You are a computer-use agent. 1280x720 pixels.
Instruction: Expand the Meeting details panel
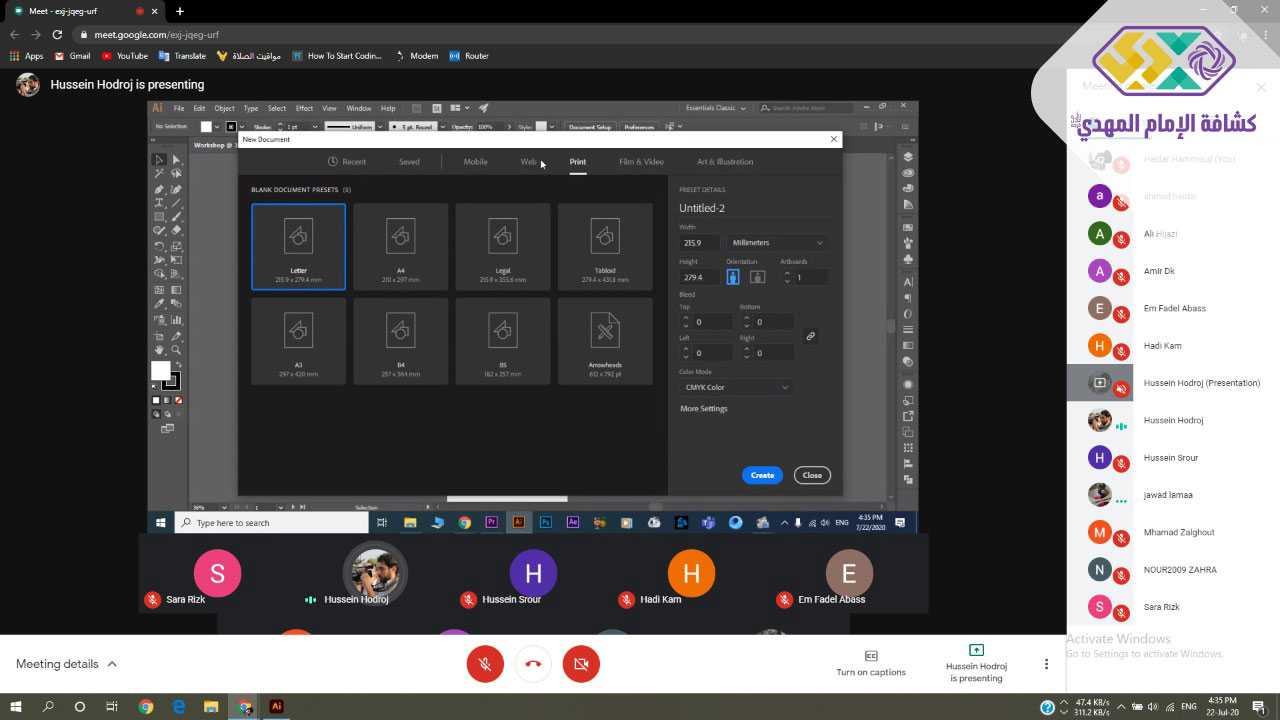coord(66,664)
